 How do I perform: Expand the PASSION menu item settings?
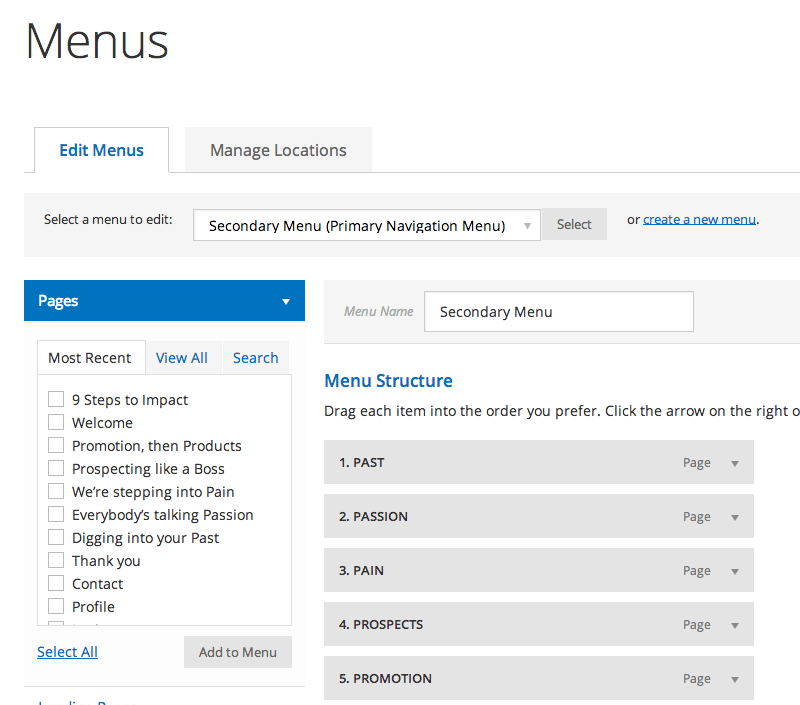pos(733,516)
